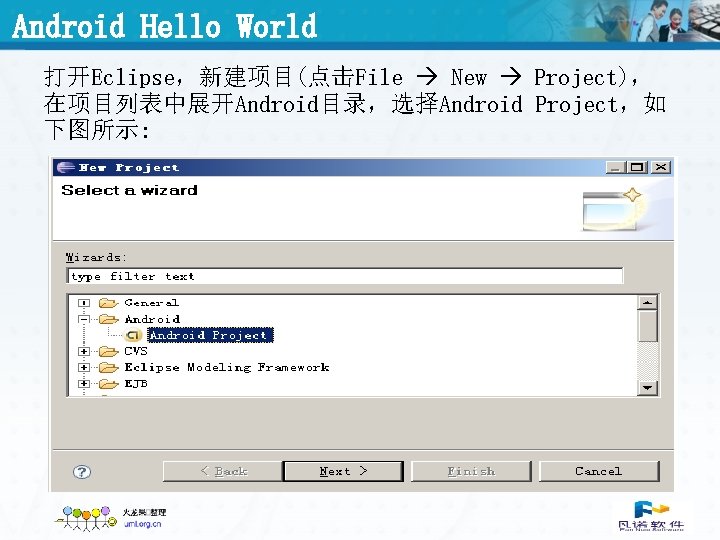Click the disabled Finish button
This screenshot has height=540, width=720.
pos(471,471)
